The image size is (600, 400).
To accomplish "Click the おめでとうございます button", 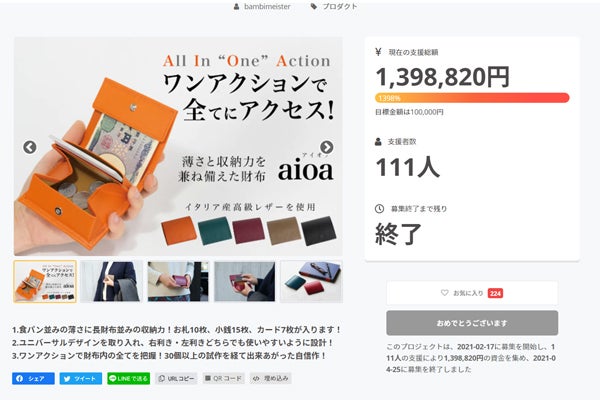I will coord(471,323).
